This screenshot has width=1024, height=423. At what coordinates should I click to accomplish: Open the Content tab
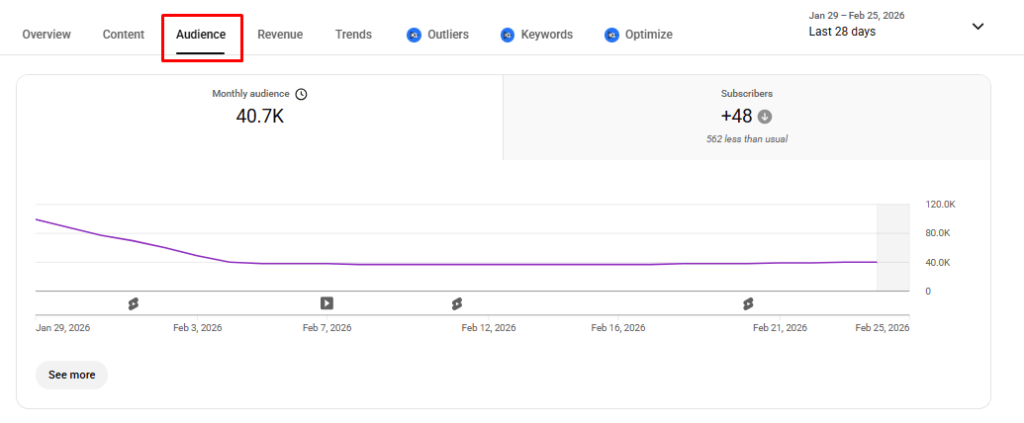click(x=123, y=35)
